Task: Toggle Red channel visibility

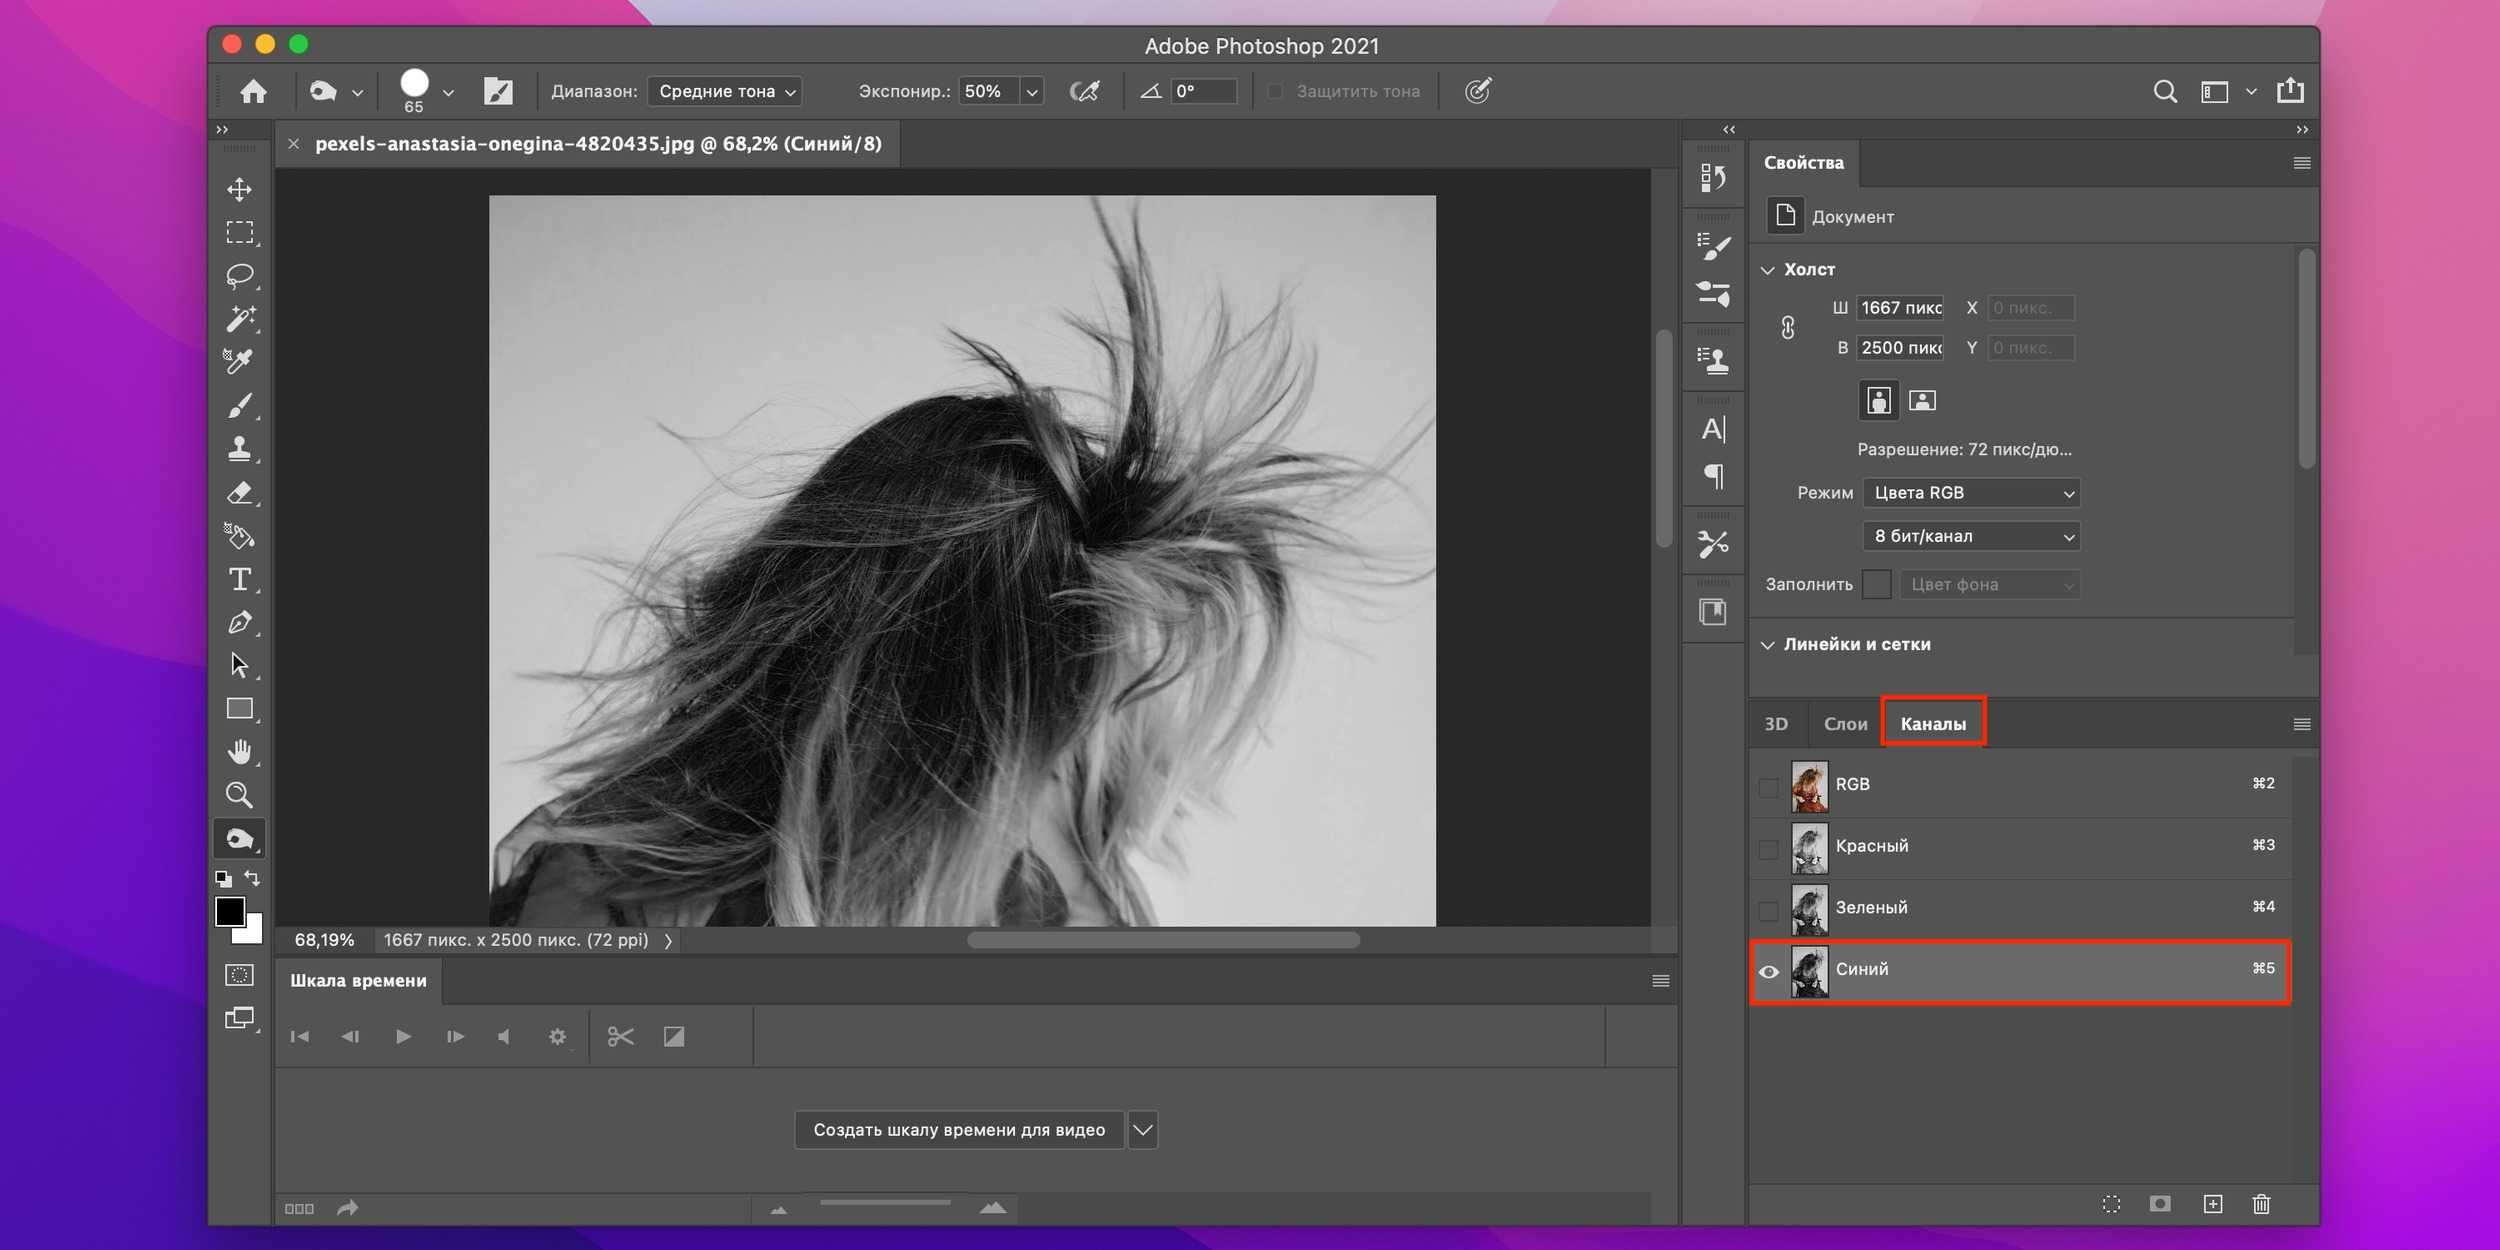Action: [1768, 849]
